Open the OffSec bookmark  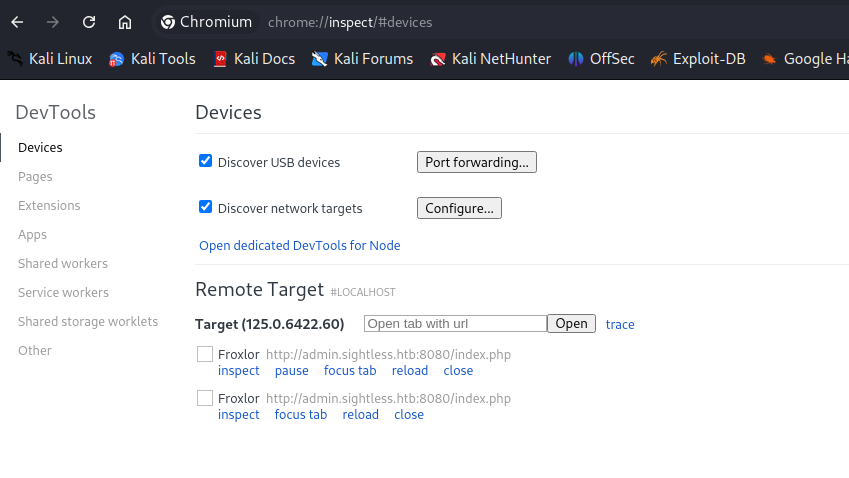click(602, 58)
